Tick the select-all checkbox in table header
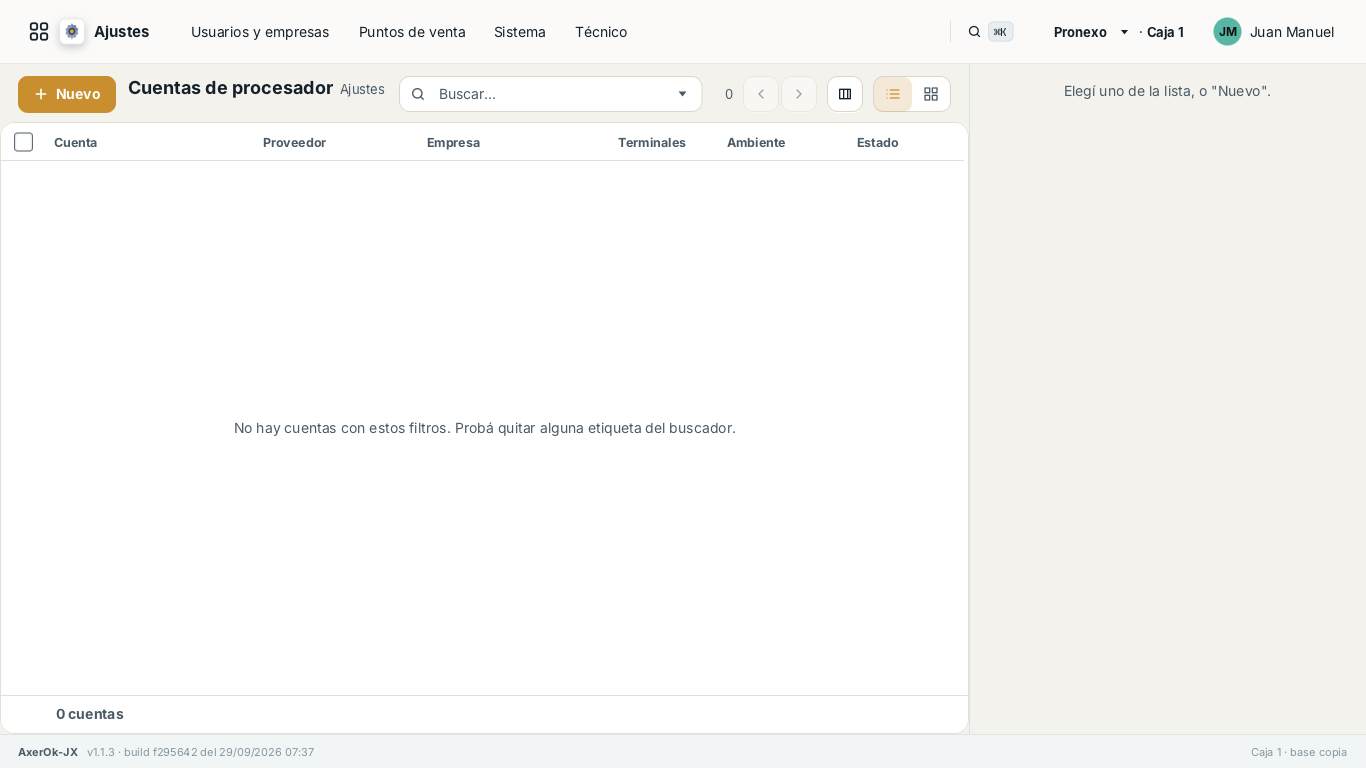This screenshot has width=1366, height=768. click(24, 142)
